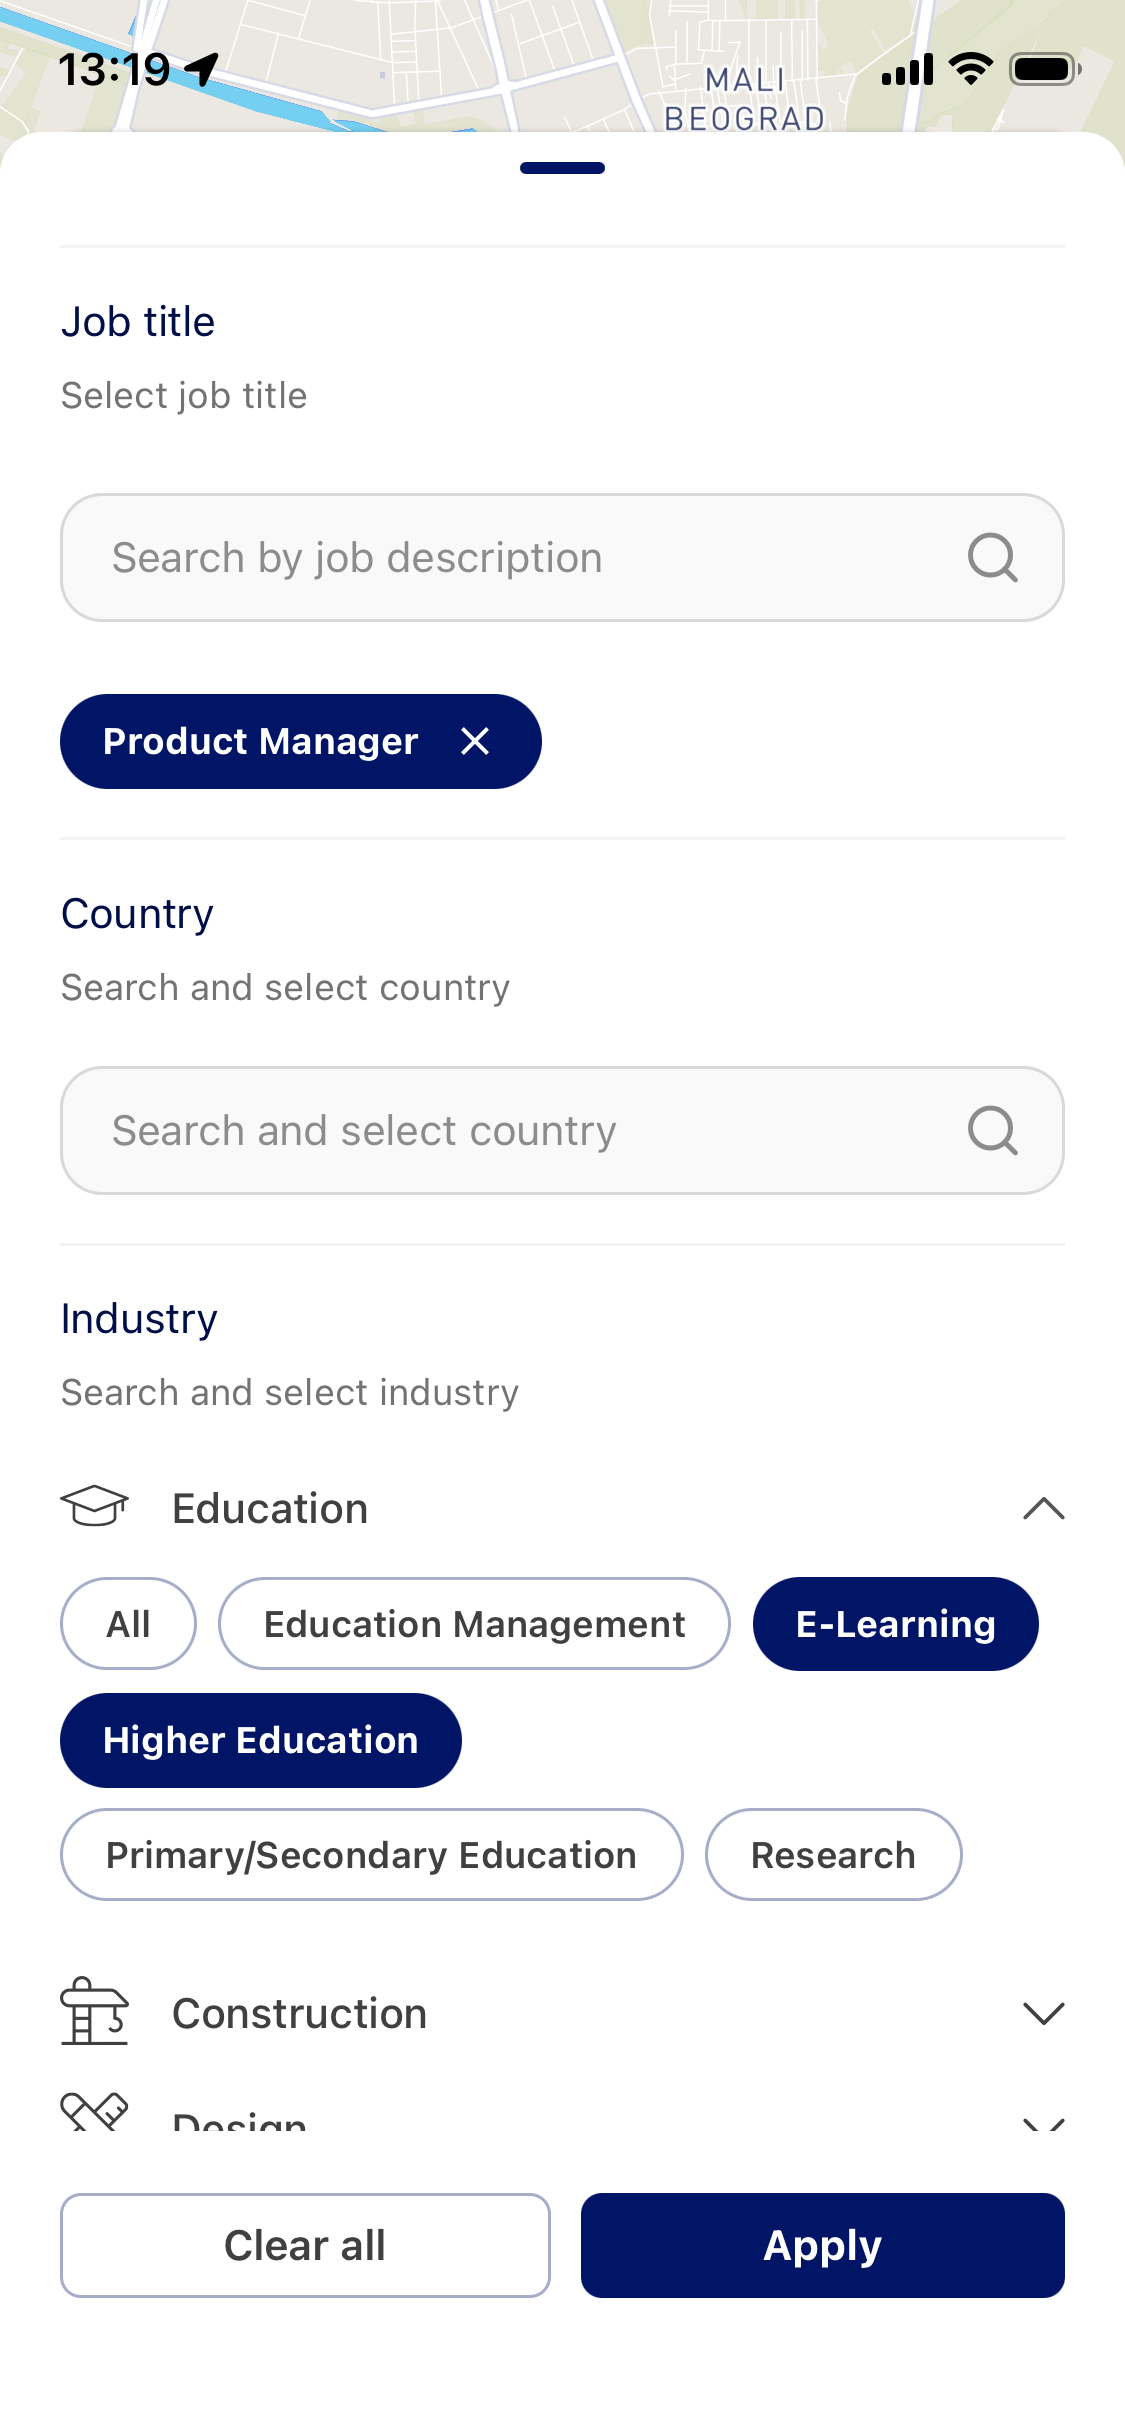Select the Education Management chip
Screen dimensions: 1125x2436
pyautogui.click(x=474, y=1624)
